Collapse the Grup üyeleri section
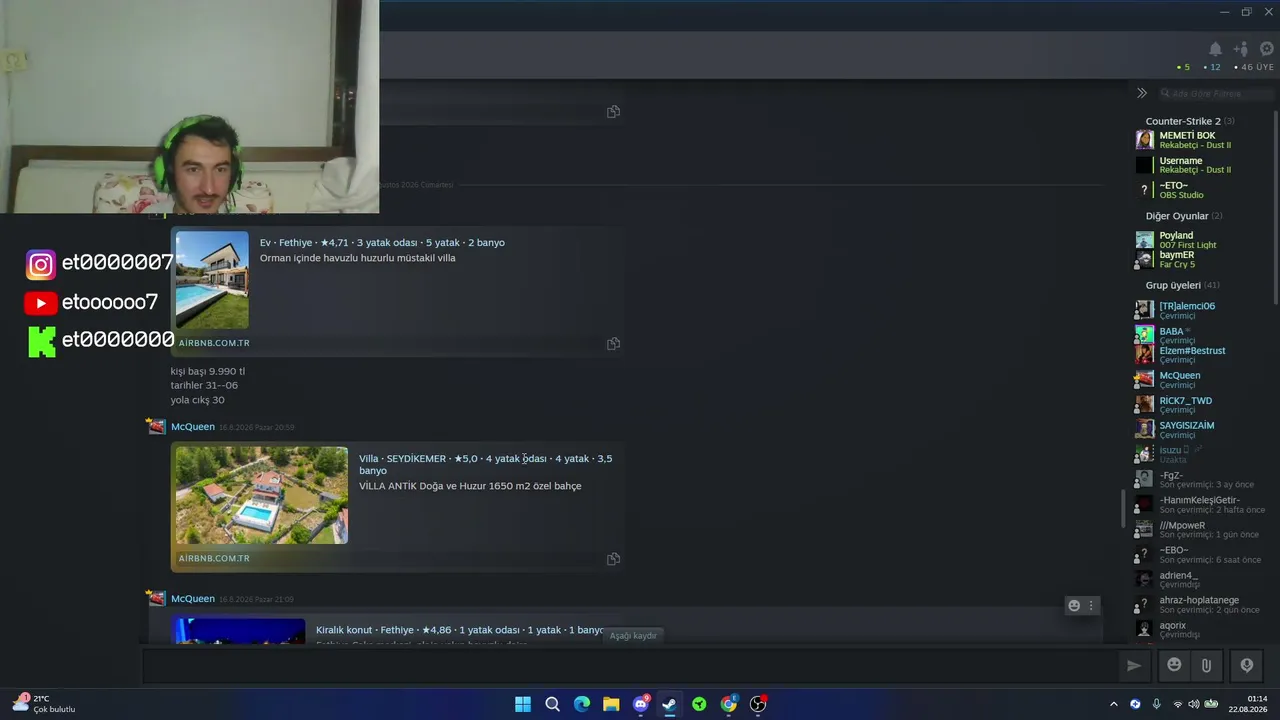1280x720 pixels. 1182,286
